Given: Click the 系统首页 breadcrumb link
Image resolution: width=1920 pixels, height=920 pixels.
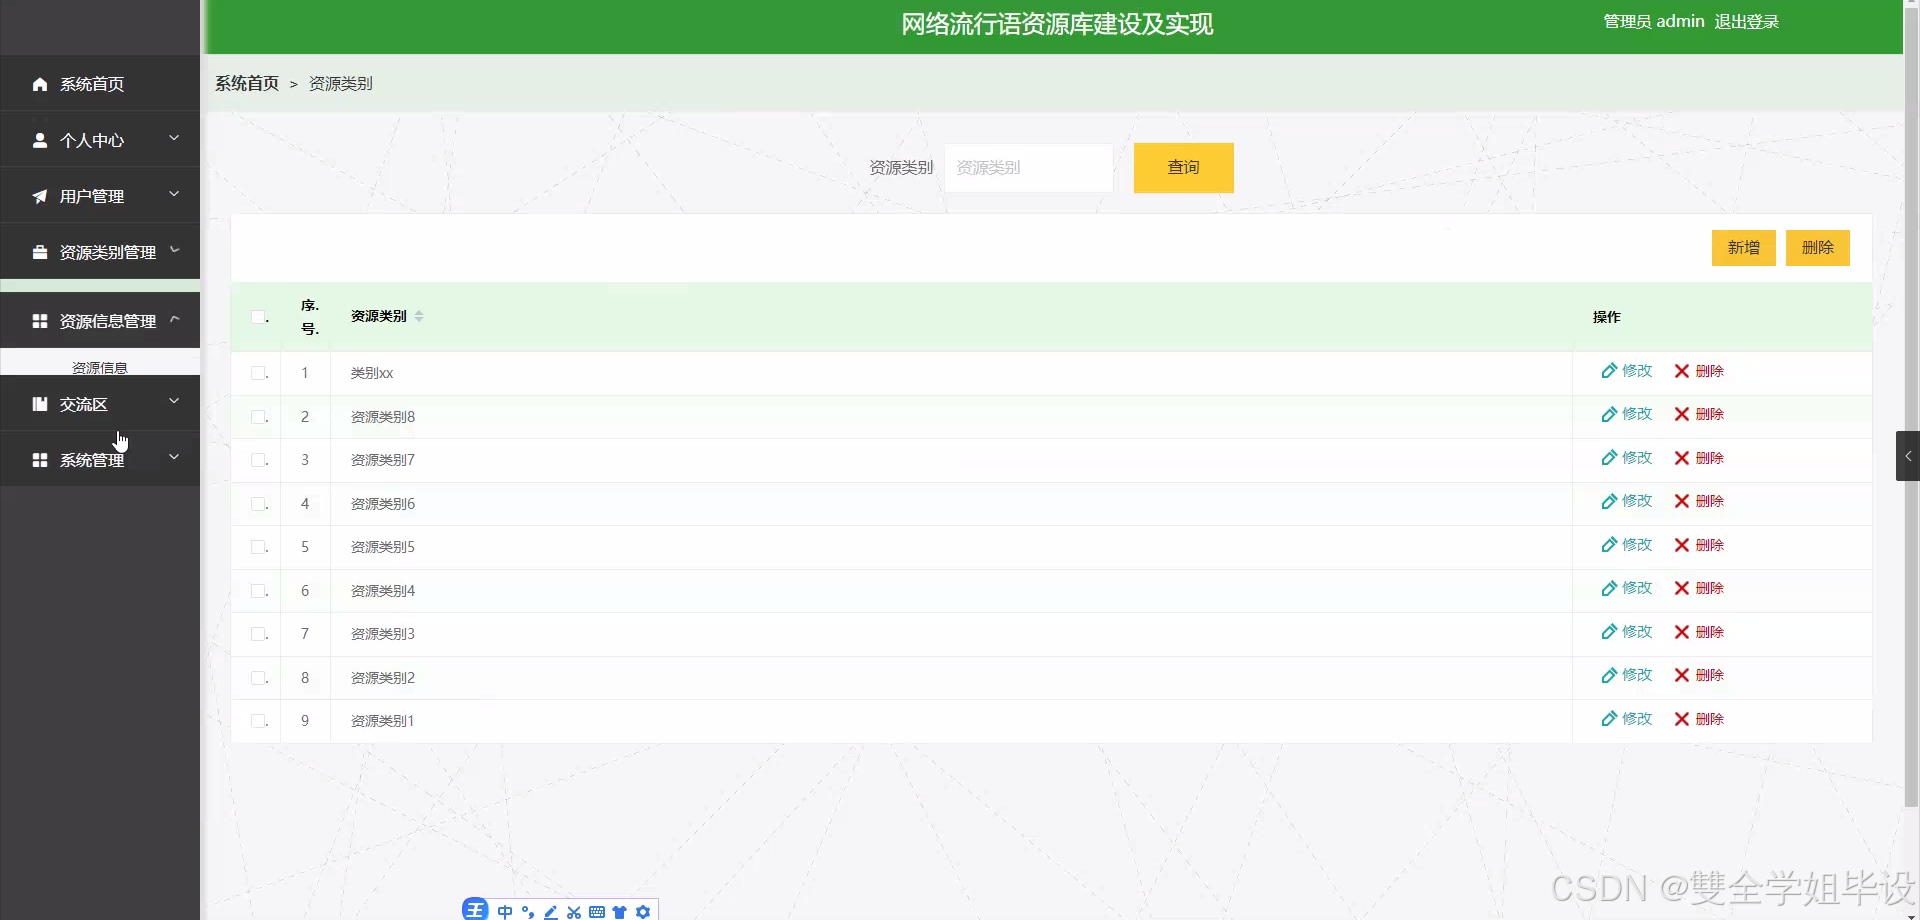Looking at the screenshot, I should [x=246, y=83].
